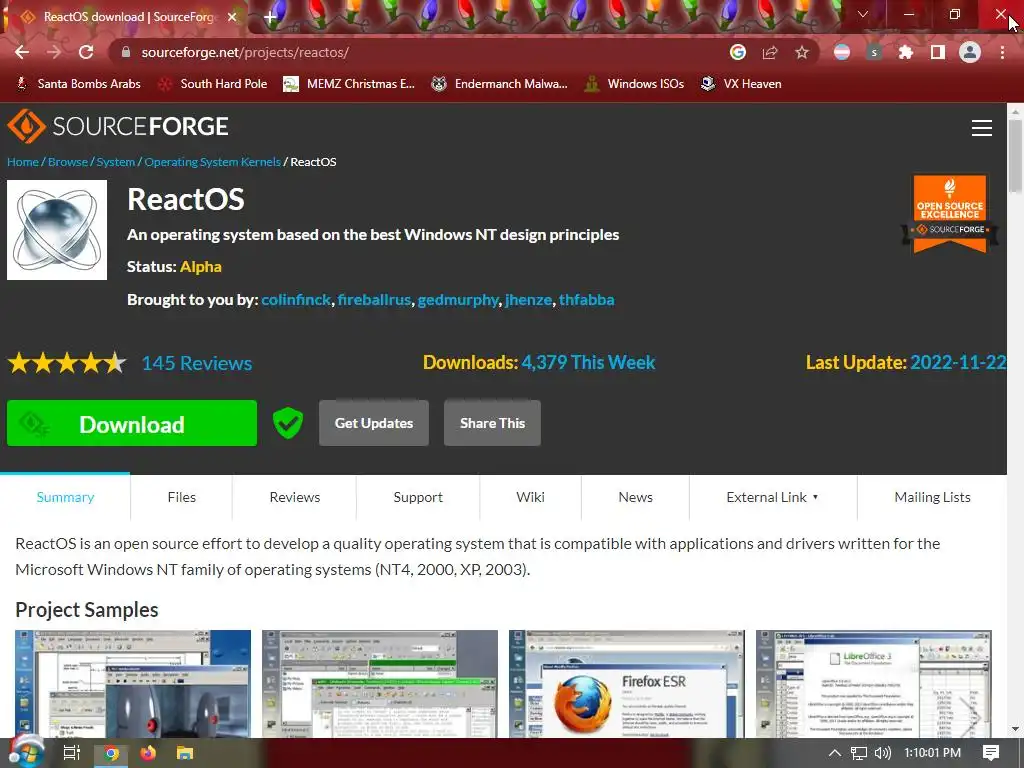Image resolution: width=1024 pixels, height=768 pixels.
Task: Click Operating System Kernels breadcrumb
Action: [x=212, y=162]
